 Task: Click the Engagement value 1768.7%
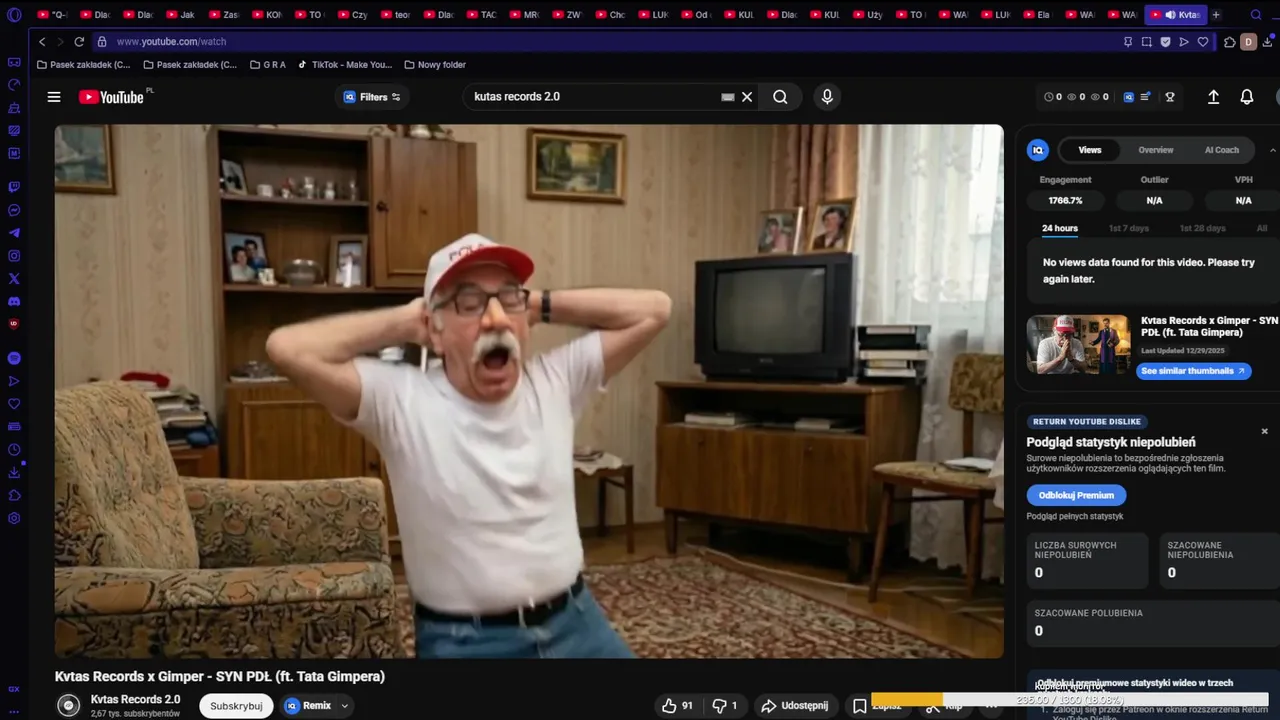[x=1065, y=201]
